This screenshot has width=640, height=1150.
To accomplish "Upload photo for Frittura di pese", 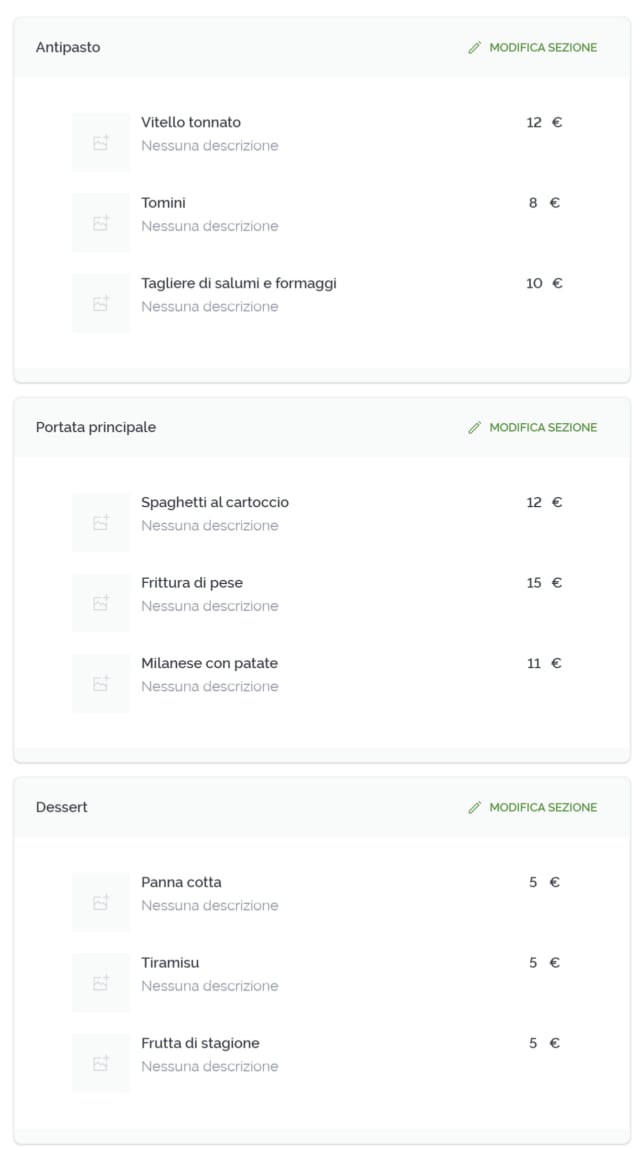I will click(x=100, y=603).
